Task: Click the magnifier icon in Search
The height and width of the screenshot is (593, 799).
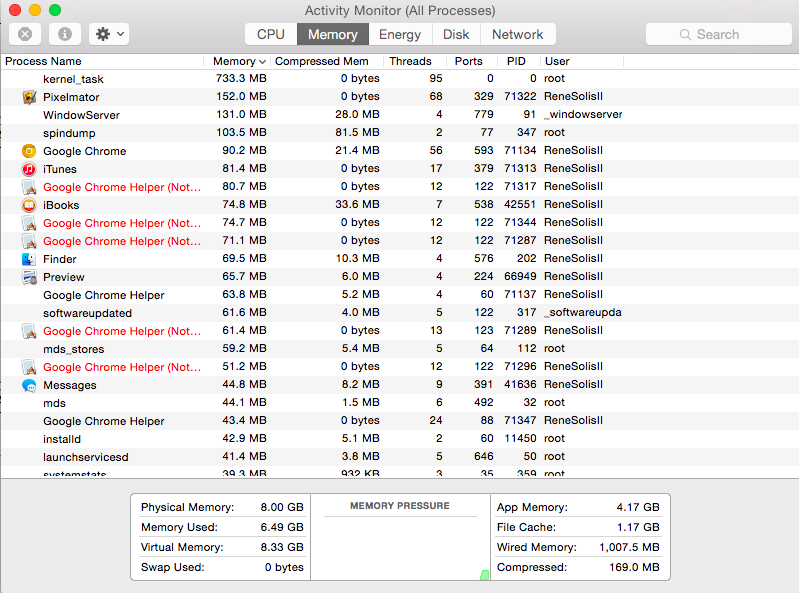Action: pyautogui.click(x=685, y=34)
